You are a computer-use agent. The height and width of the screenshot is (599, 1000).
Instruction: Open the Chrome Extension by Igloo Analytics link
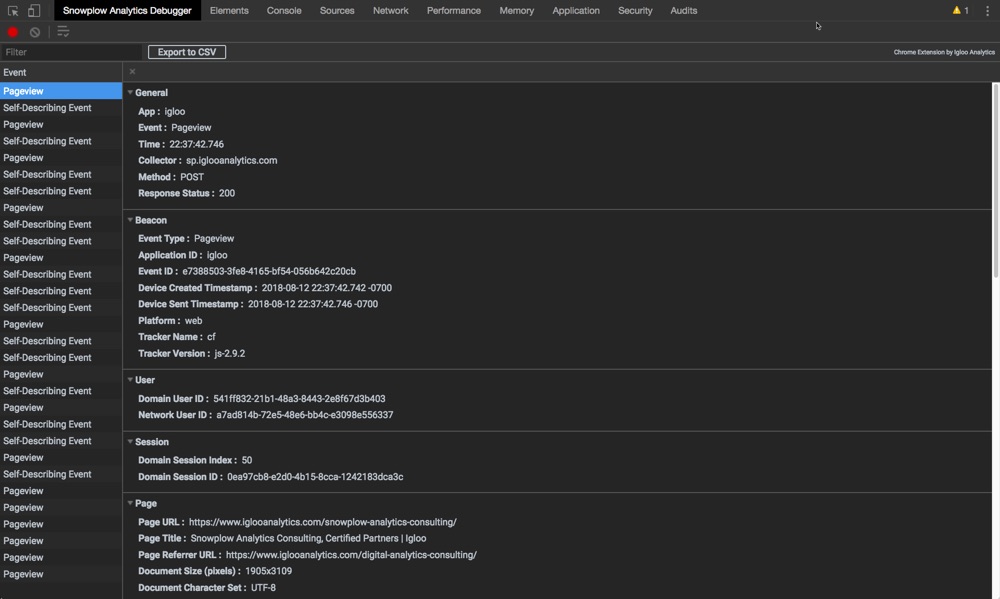944,52
